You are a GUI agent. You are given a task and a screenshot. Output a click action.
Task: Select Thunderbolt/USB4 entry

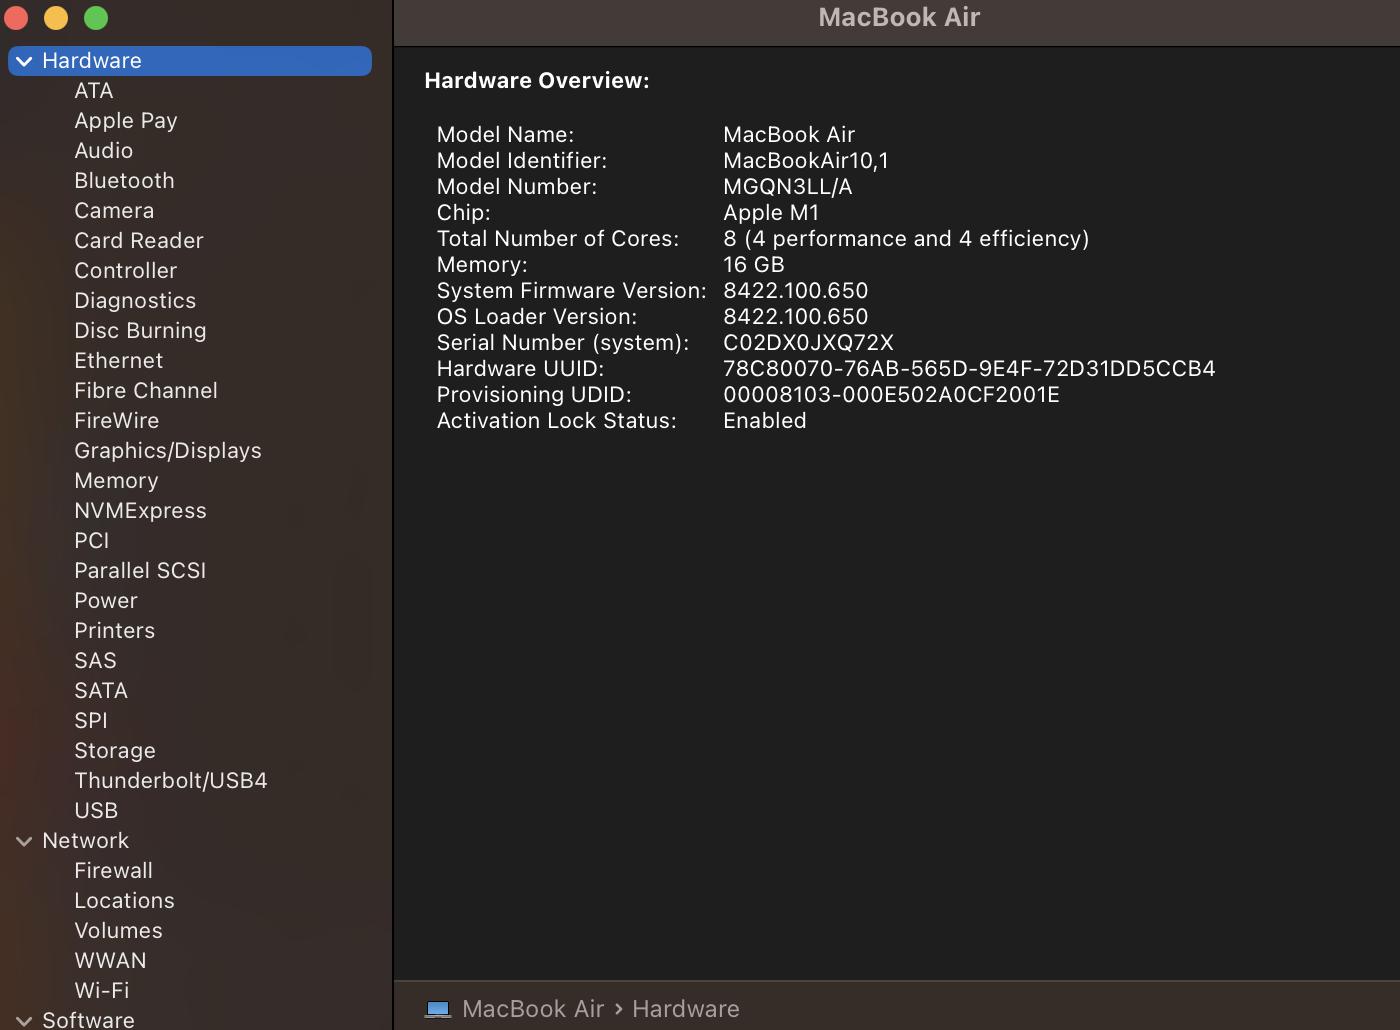pos(171,781)
